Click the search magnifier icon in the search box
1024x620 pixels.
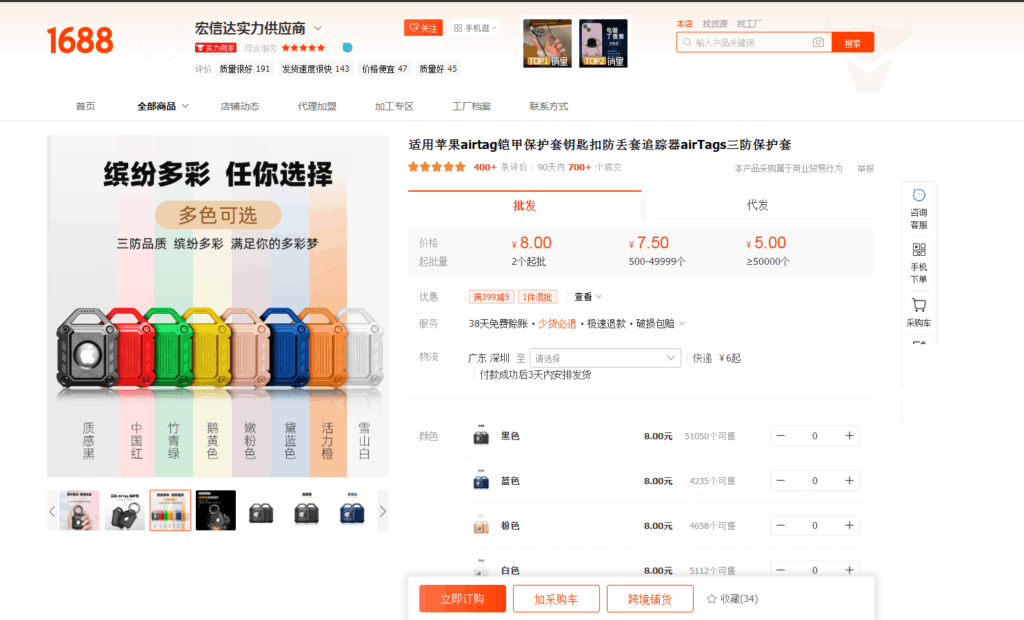(687, 42)
